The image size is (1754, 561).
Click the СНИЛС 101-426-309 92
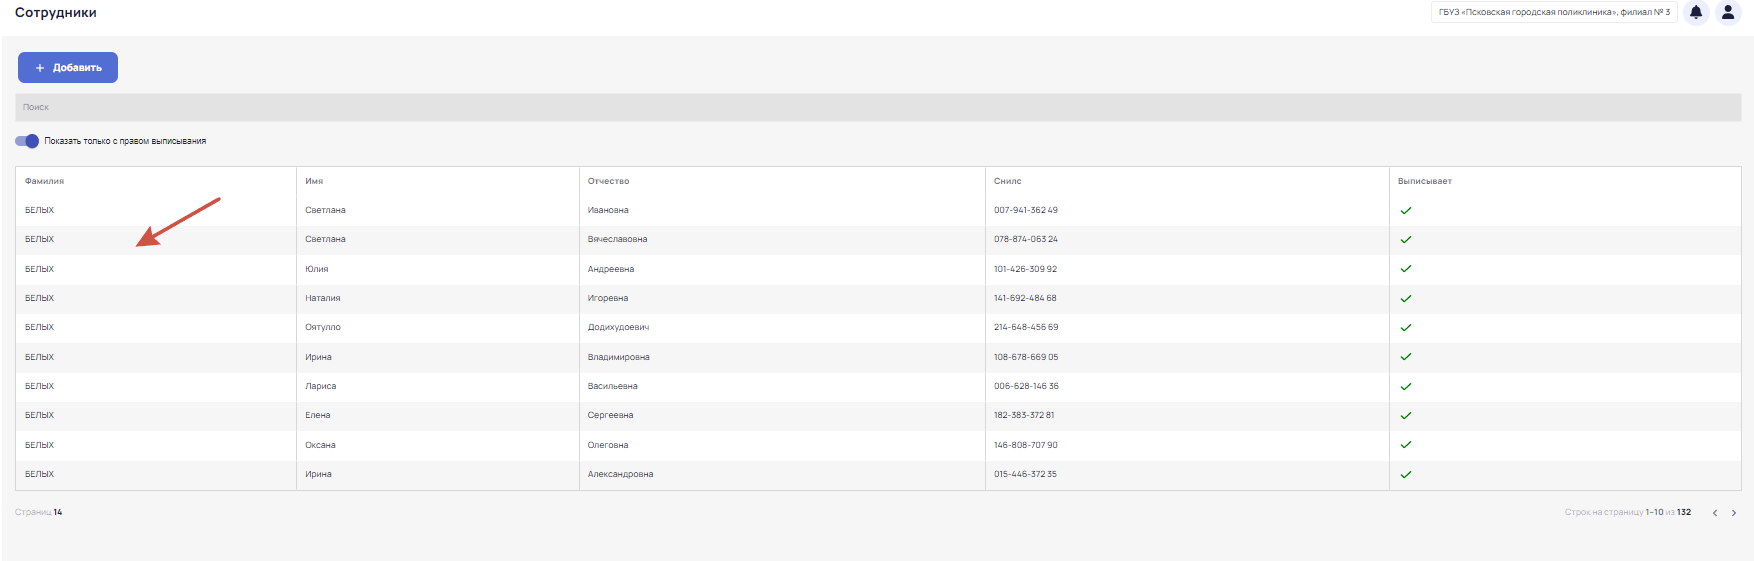(1025, 269)
